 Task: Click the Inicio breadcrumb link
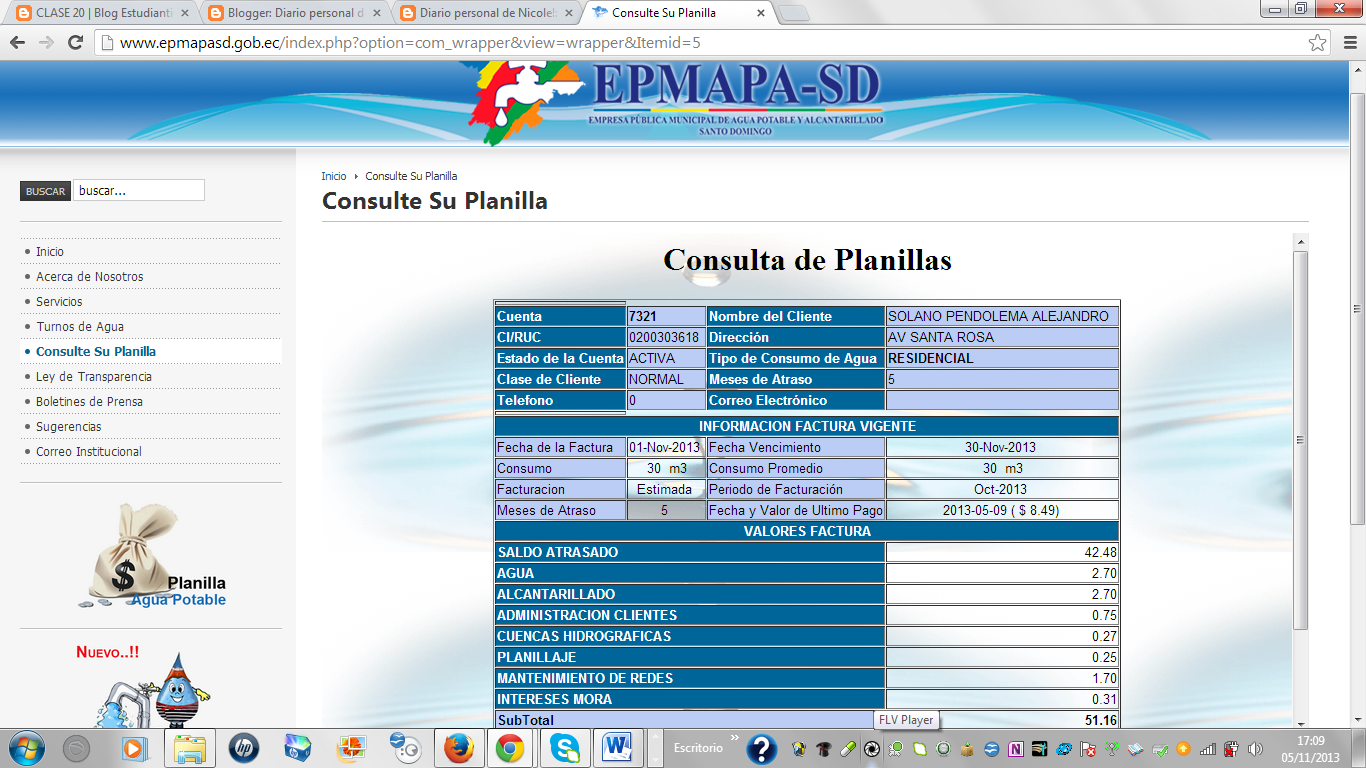tap(334, 176)
